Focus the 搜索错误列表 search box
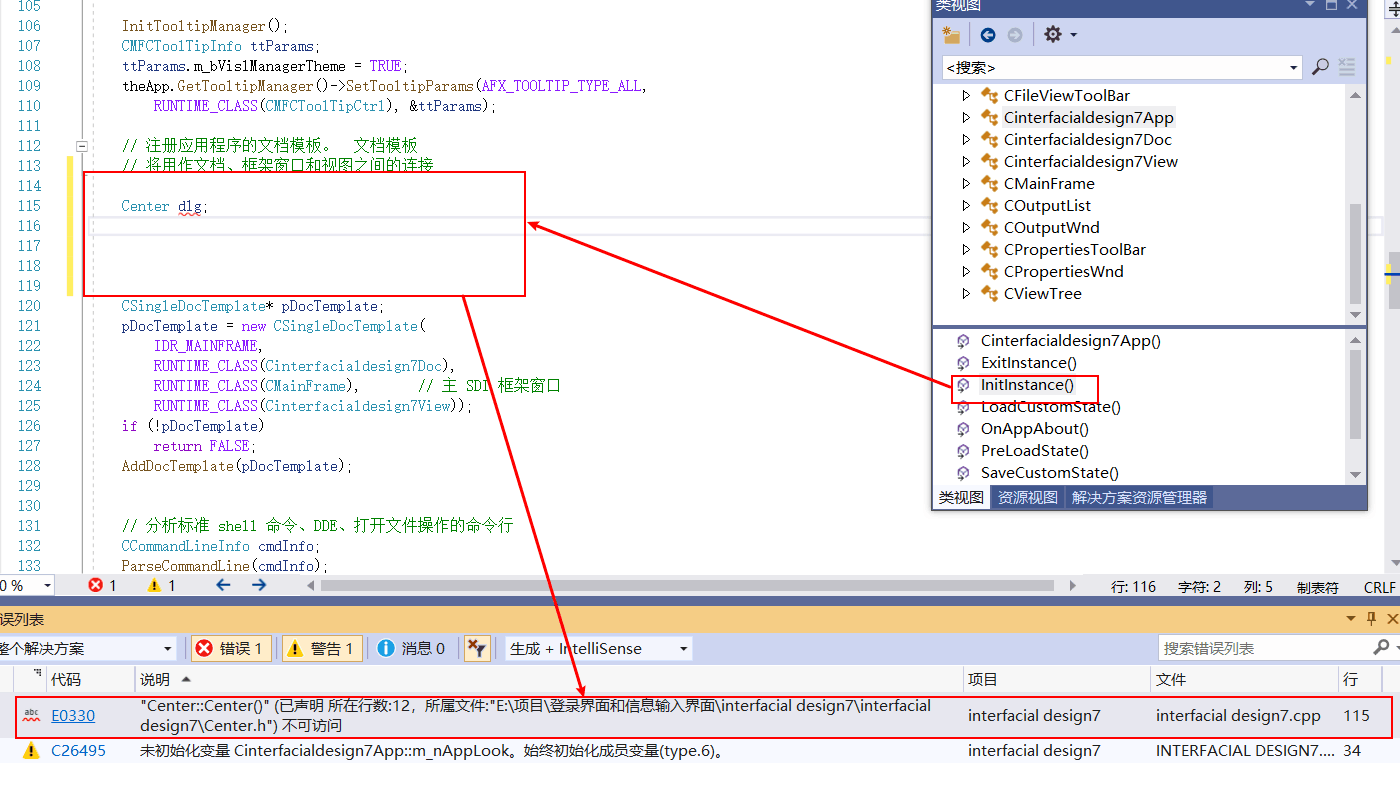The image size is (1400, 807). [1265, 648]
